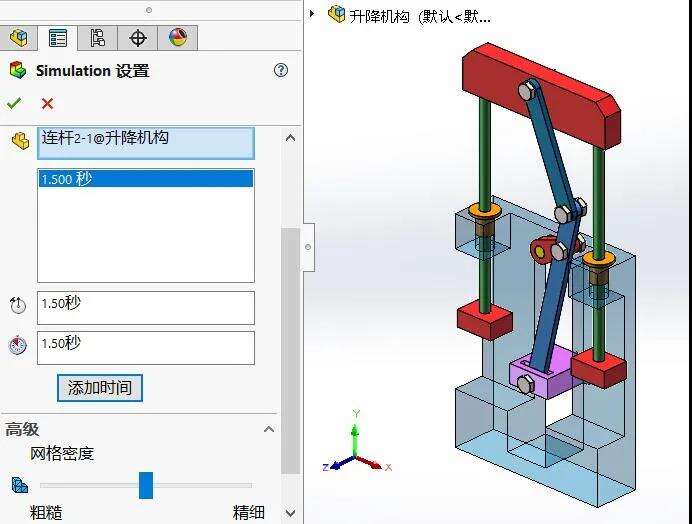Expand the 升降机构 flyout tree
Image resolution: width=692 pixels, height=524 pixels.
pyautogui.click(x=312, y=14)
